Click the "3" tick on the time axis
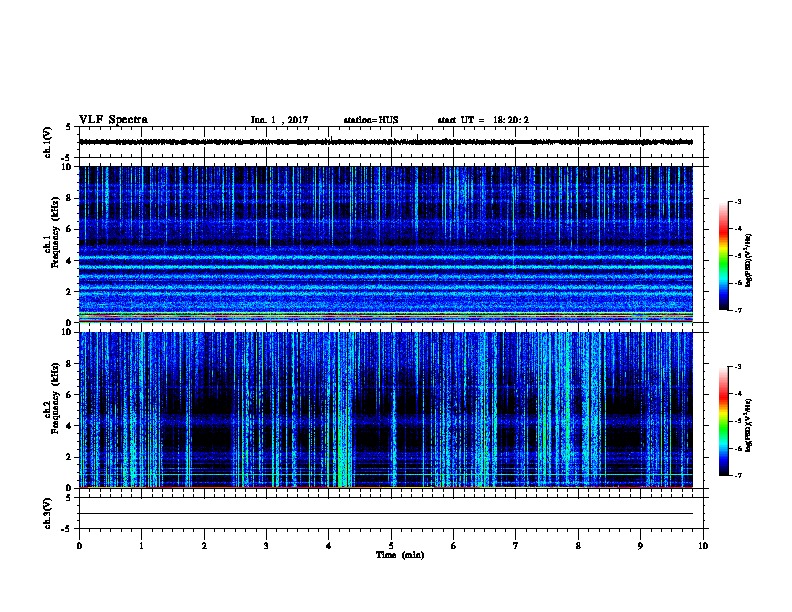Image resolution: width=792 pixels, height=612 pixels. tap(266, 546)
